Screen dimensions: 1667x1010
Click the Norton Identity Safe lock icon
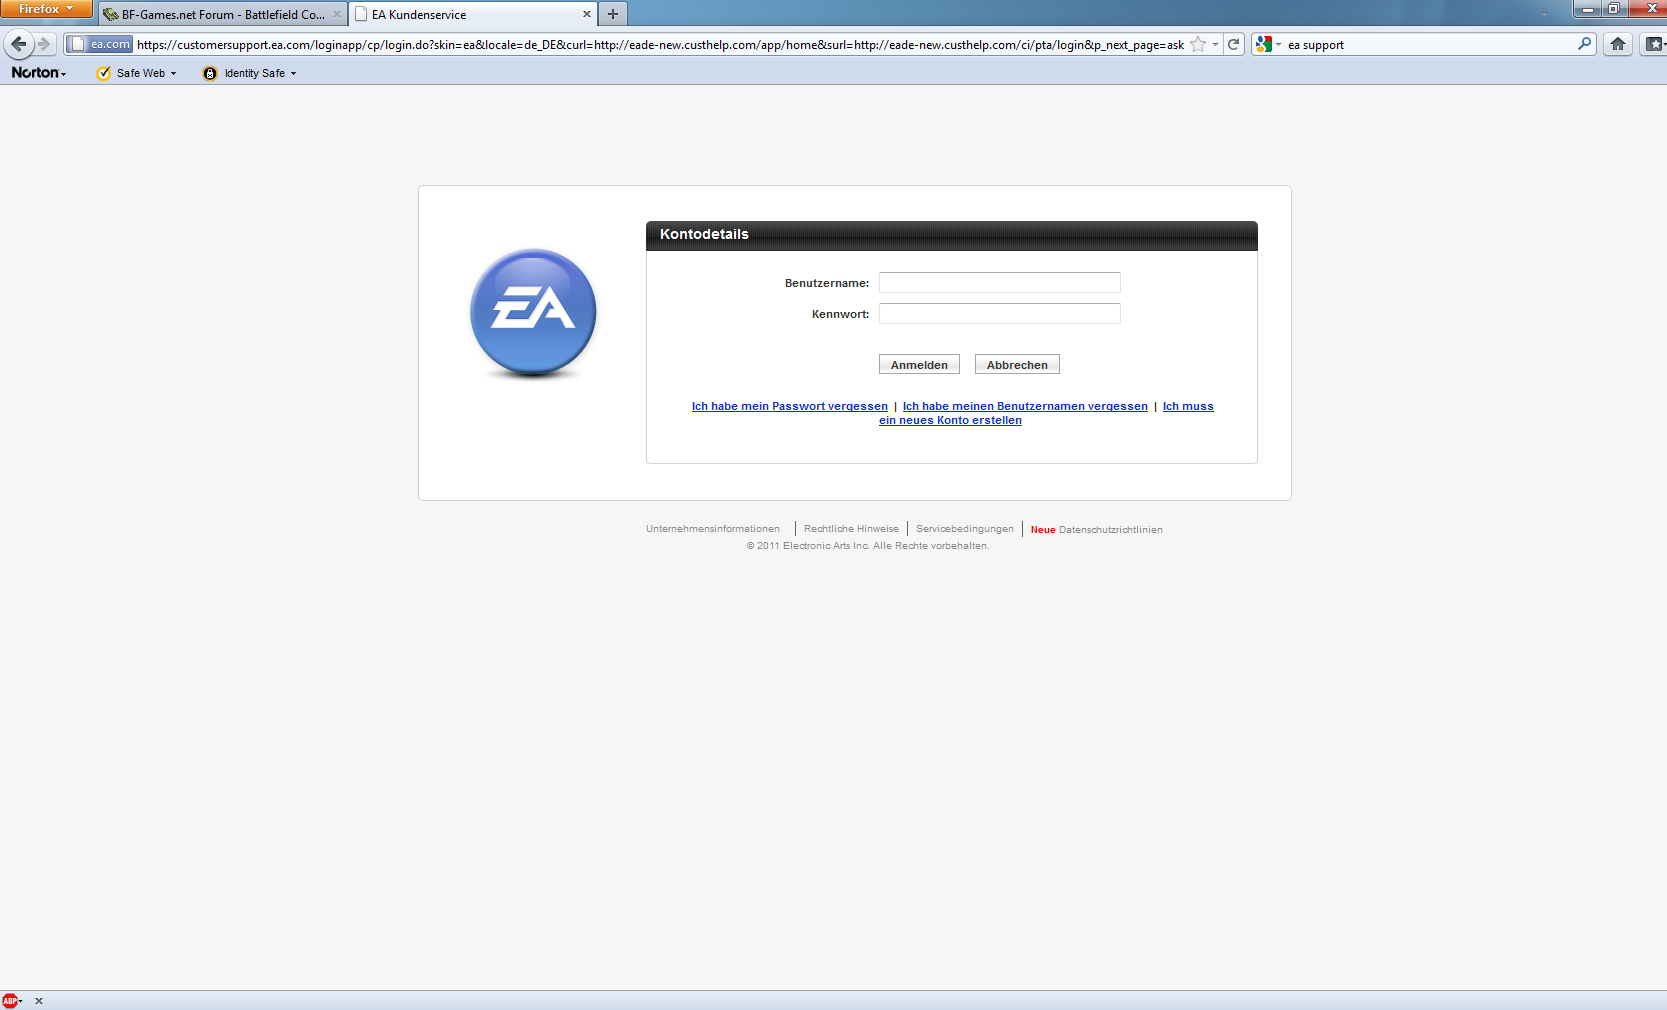click(x=210, y=73)
